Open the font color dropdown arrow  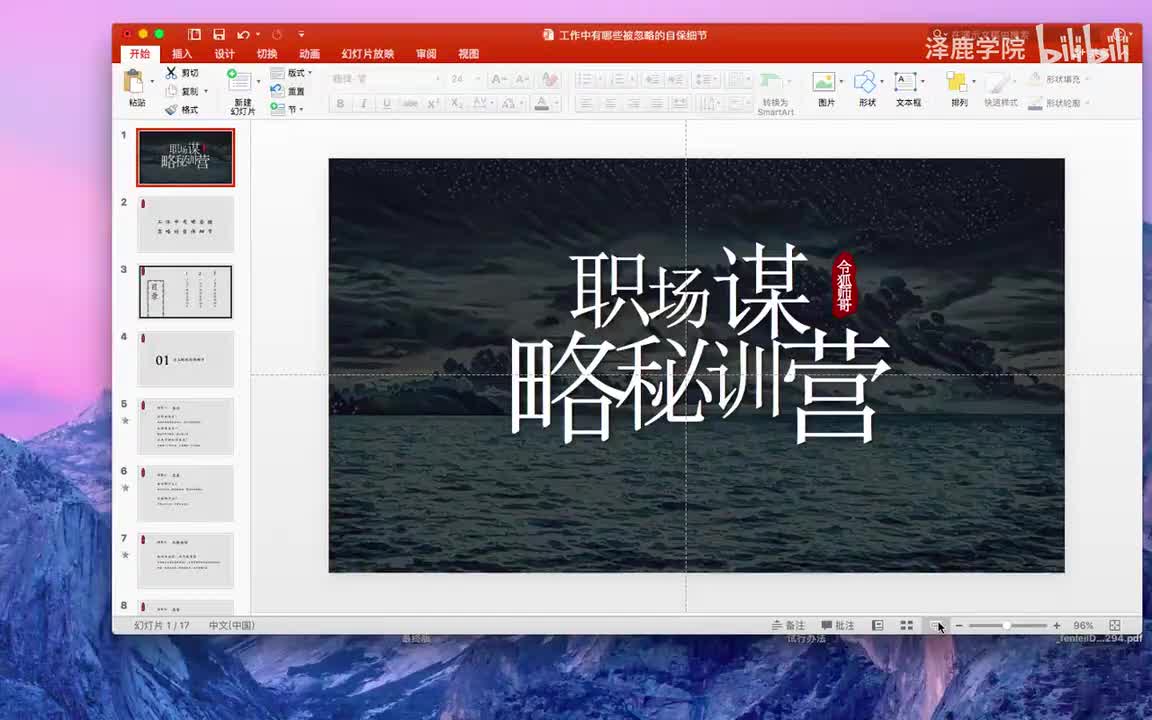coord(556,104)
